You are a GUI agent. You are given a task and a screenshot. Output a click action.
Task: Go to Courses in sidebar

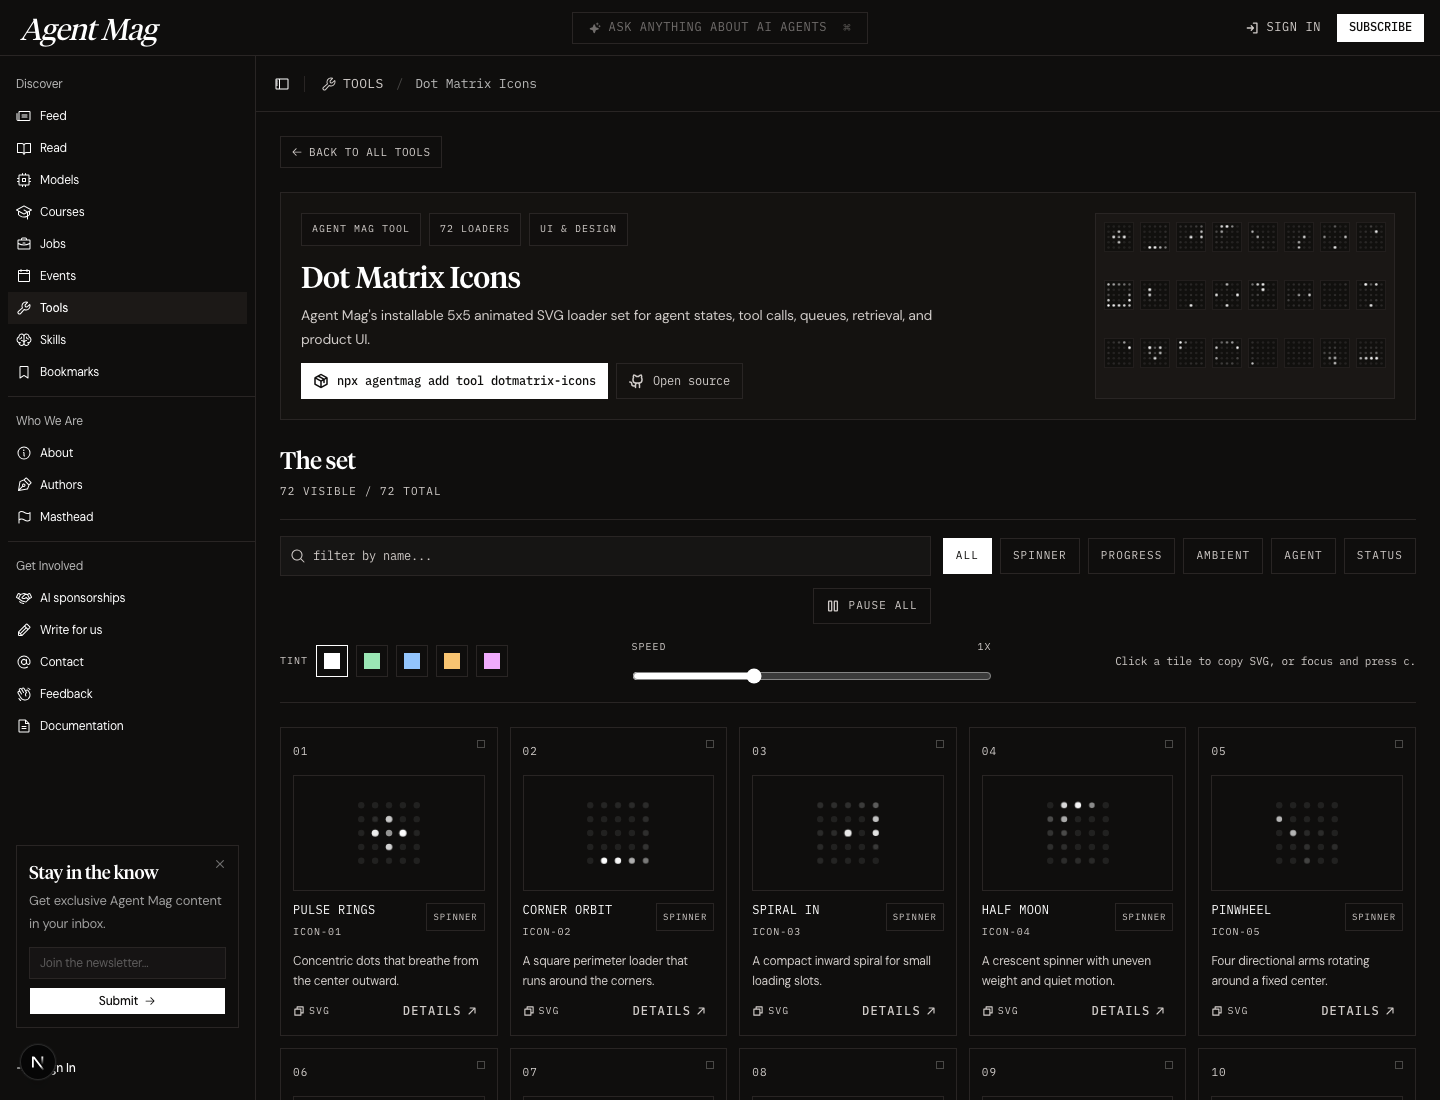(62, 212)
